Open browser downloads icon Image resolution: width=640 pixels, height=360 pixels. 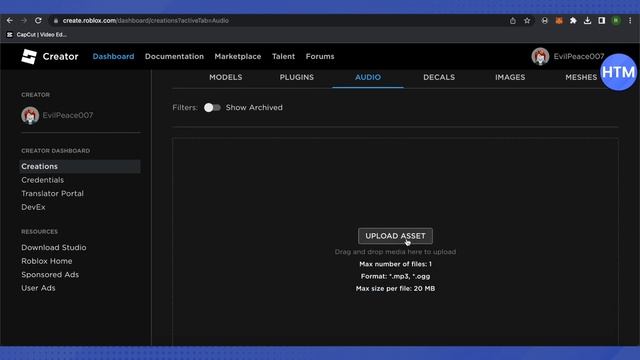click(x=587, y=20)
